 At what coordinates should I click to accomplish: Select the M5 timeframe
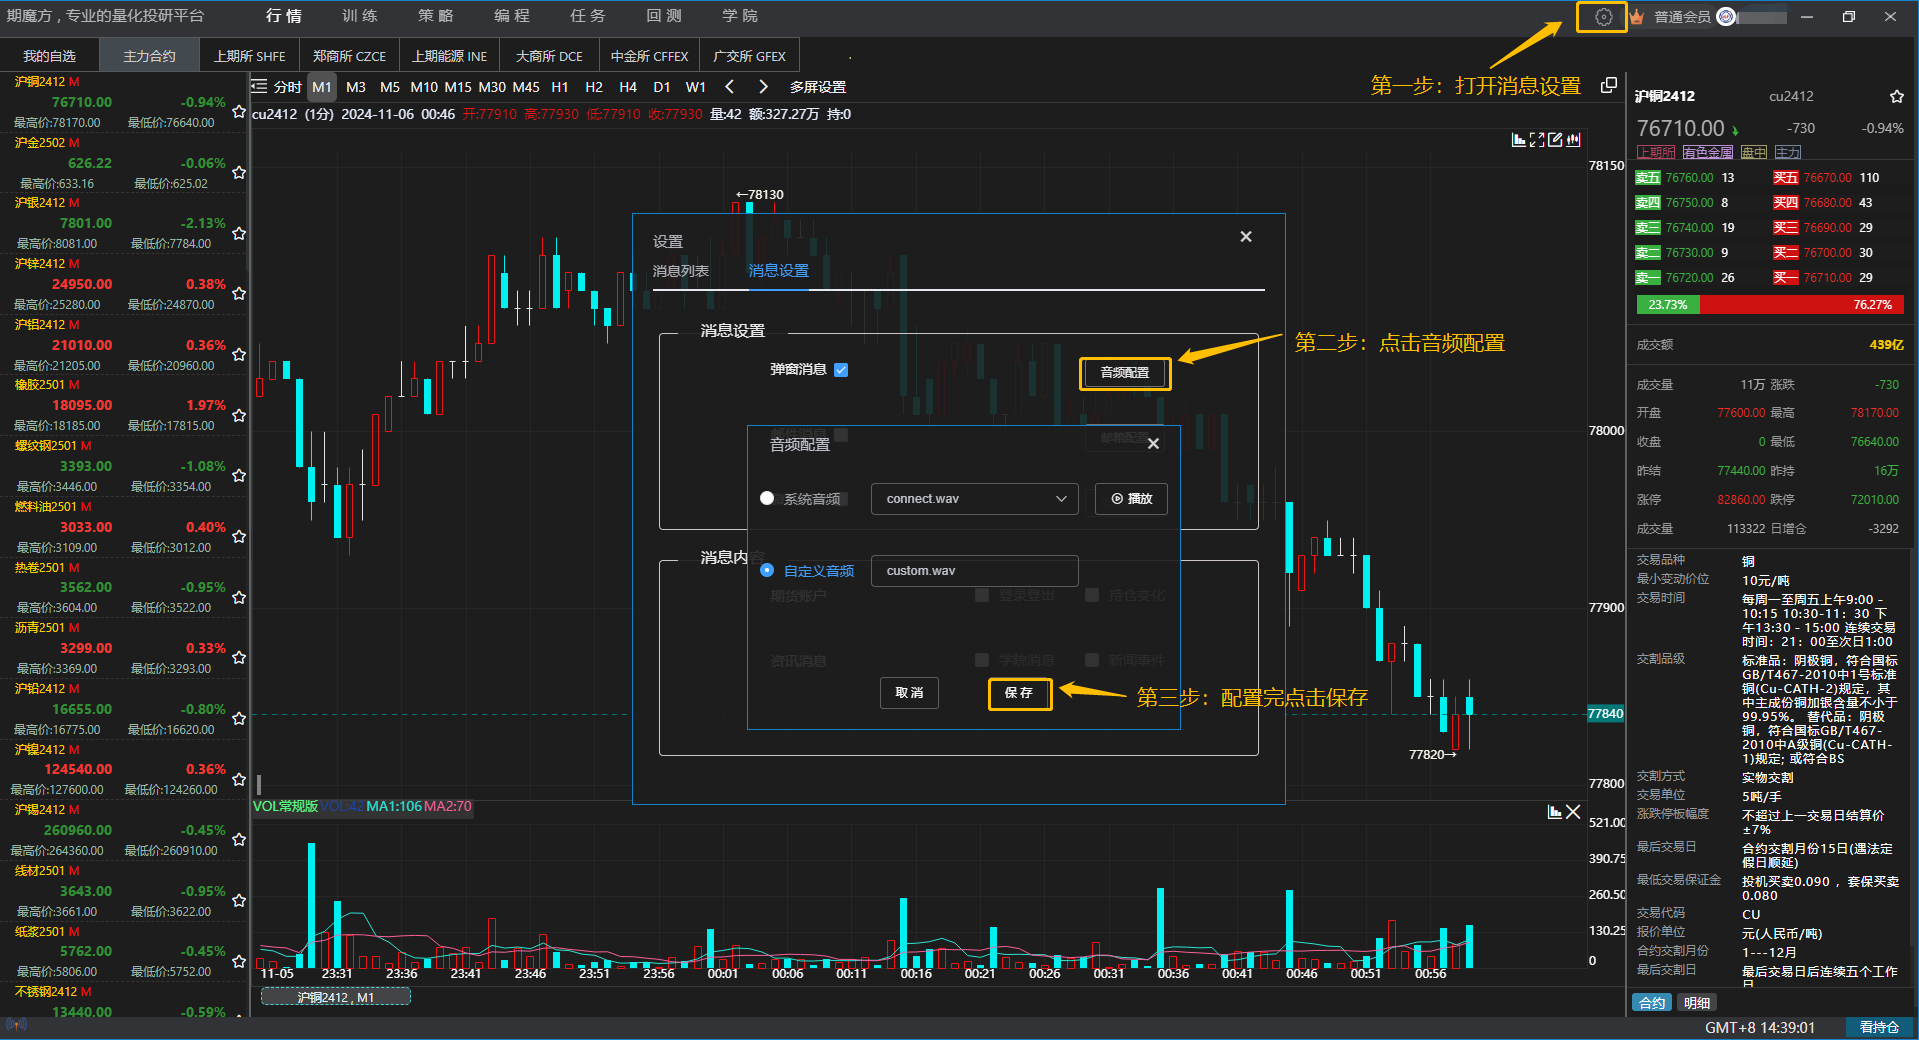390,87
